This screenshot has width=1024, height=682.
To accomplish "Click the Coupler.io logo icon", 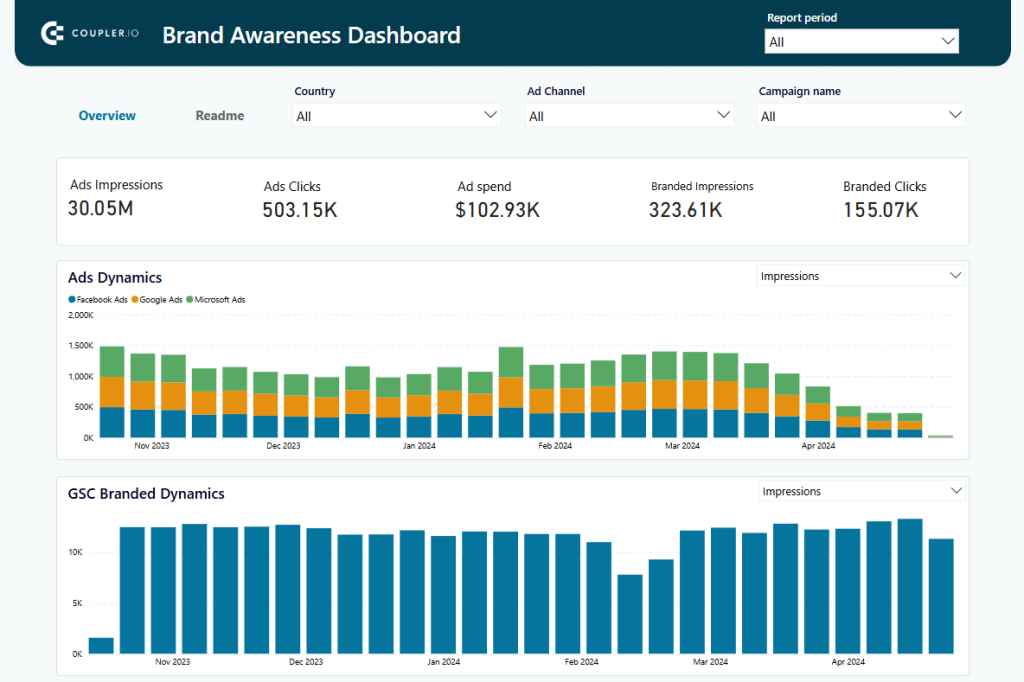I will point(52,33).
